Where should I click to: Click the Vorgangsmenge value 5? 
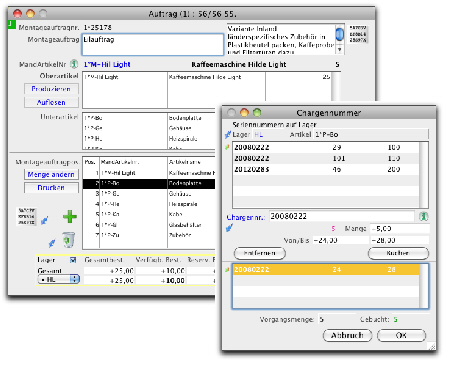(x=321, y=319)
